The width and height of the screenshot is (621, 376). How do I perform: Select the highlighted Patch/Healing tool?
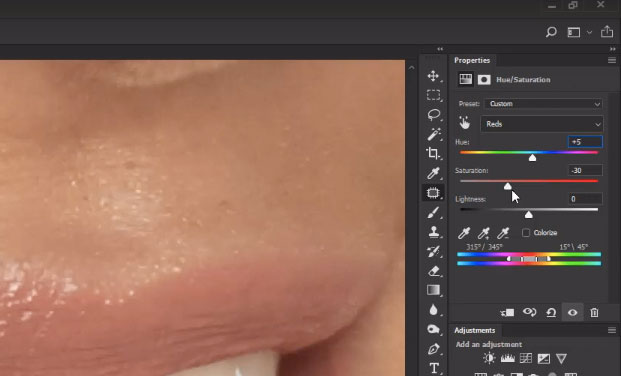point(433,193)
